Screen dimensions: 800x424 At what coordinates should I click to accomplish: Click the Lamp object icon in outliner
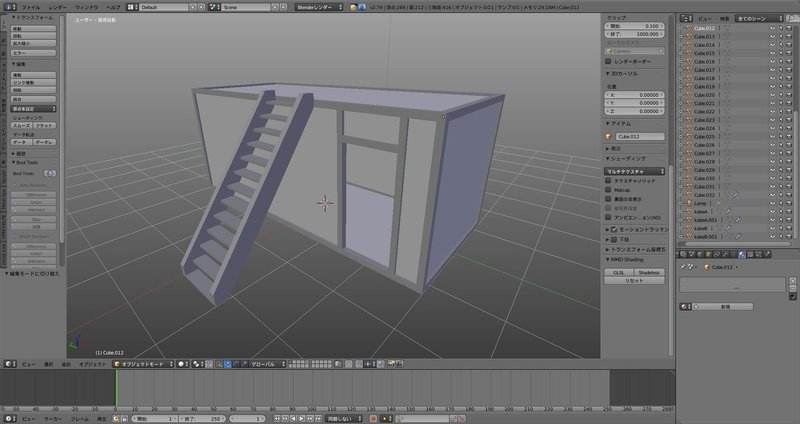[x=689, y=203]
